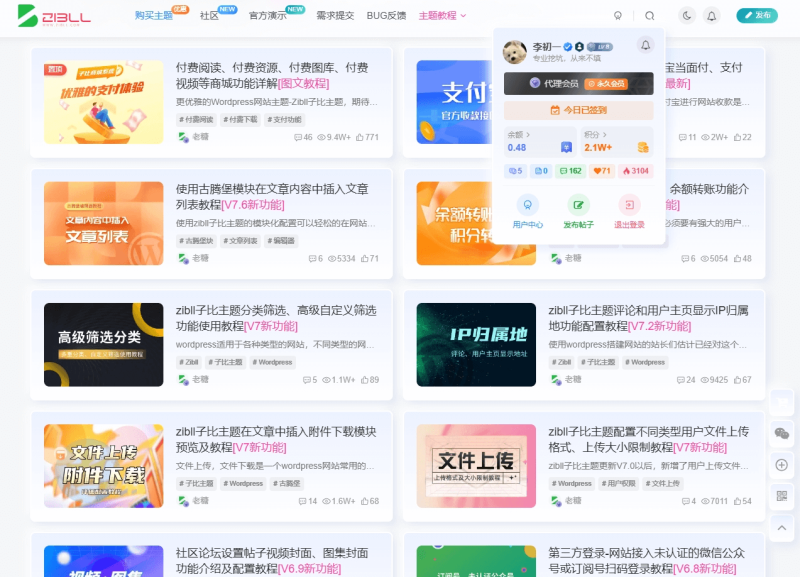Click the 发布帖子 edit icon
This screenshot has width=800, height=577.
(578, 205)
